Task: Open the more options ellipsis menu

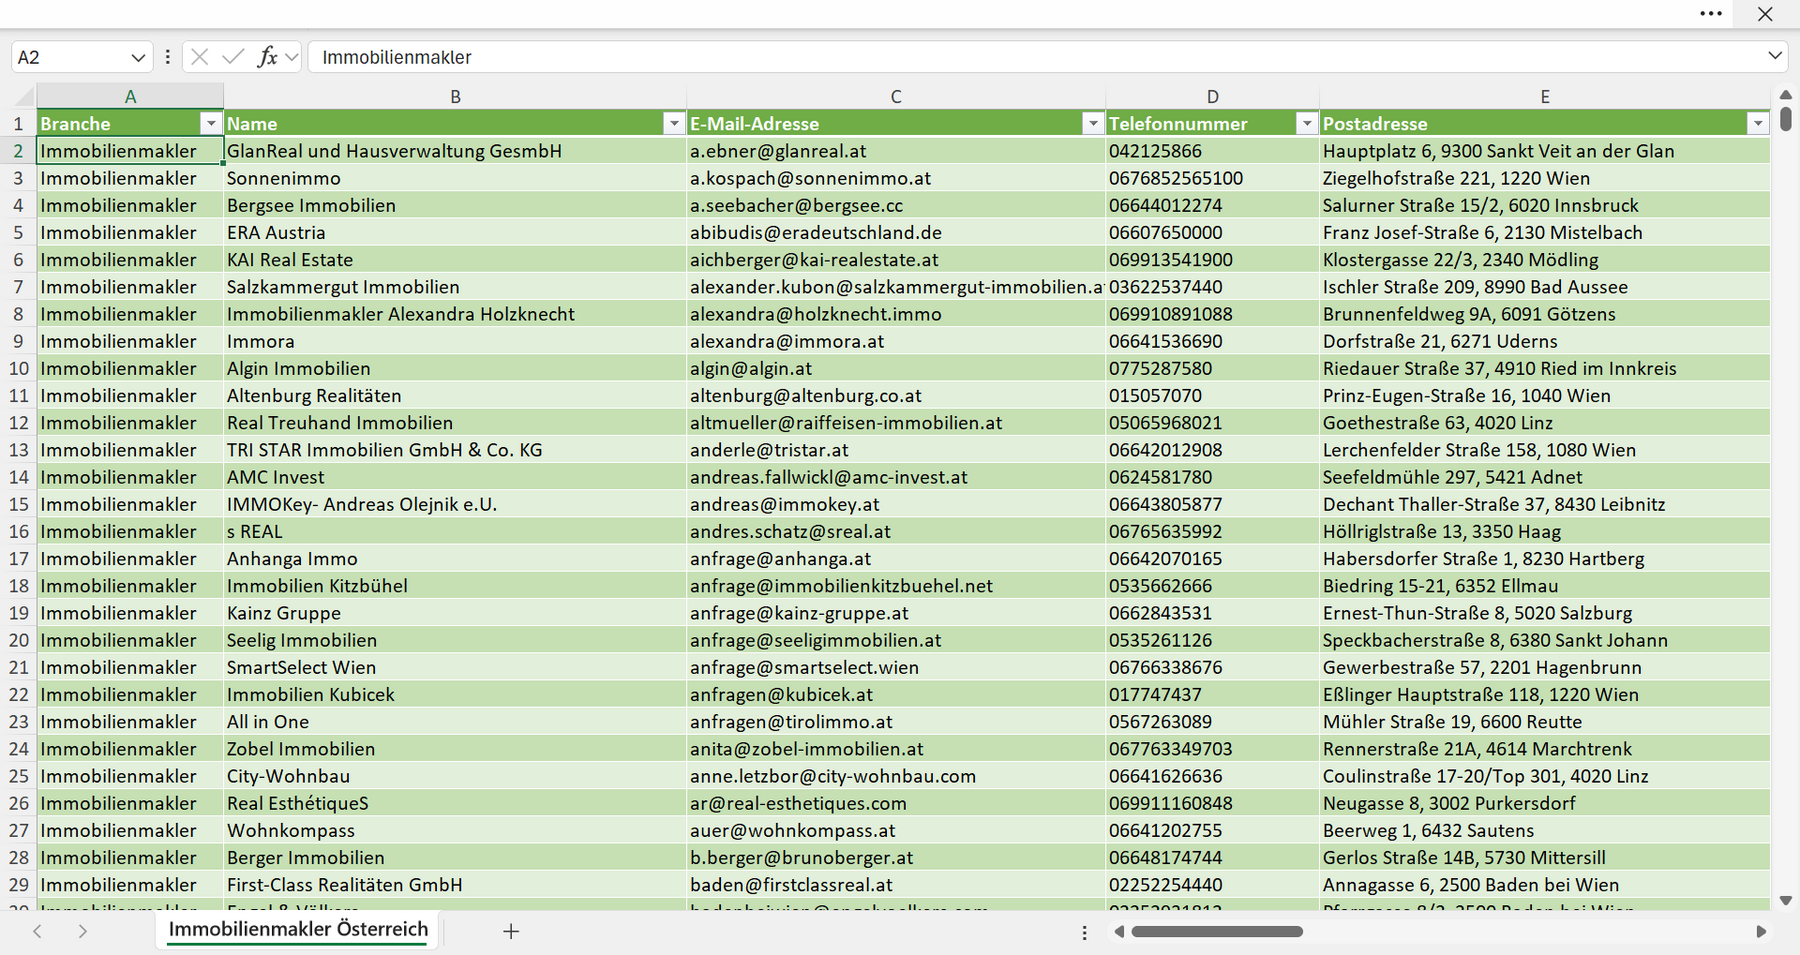Action: (1711, 14)
